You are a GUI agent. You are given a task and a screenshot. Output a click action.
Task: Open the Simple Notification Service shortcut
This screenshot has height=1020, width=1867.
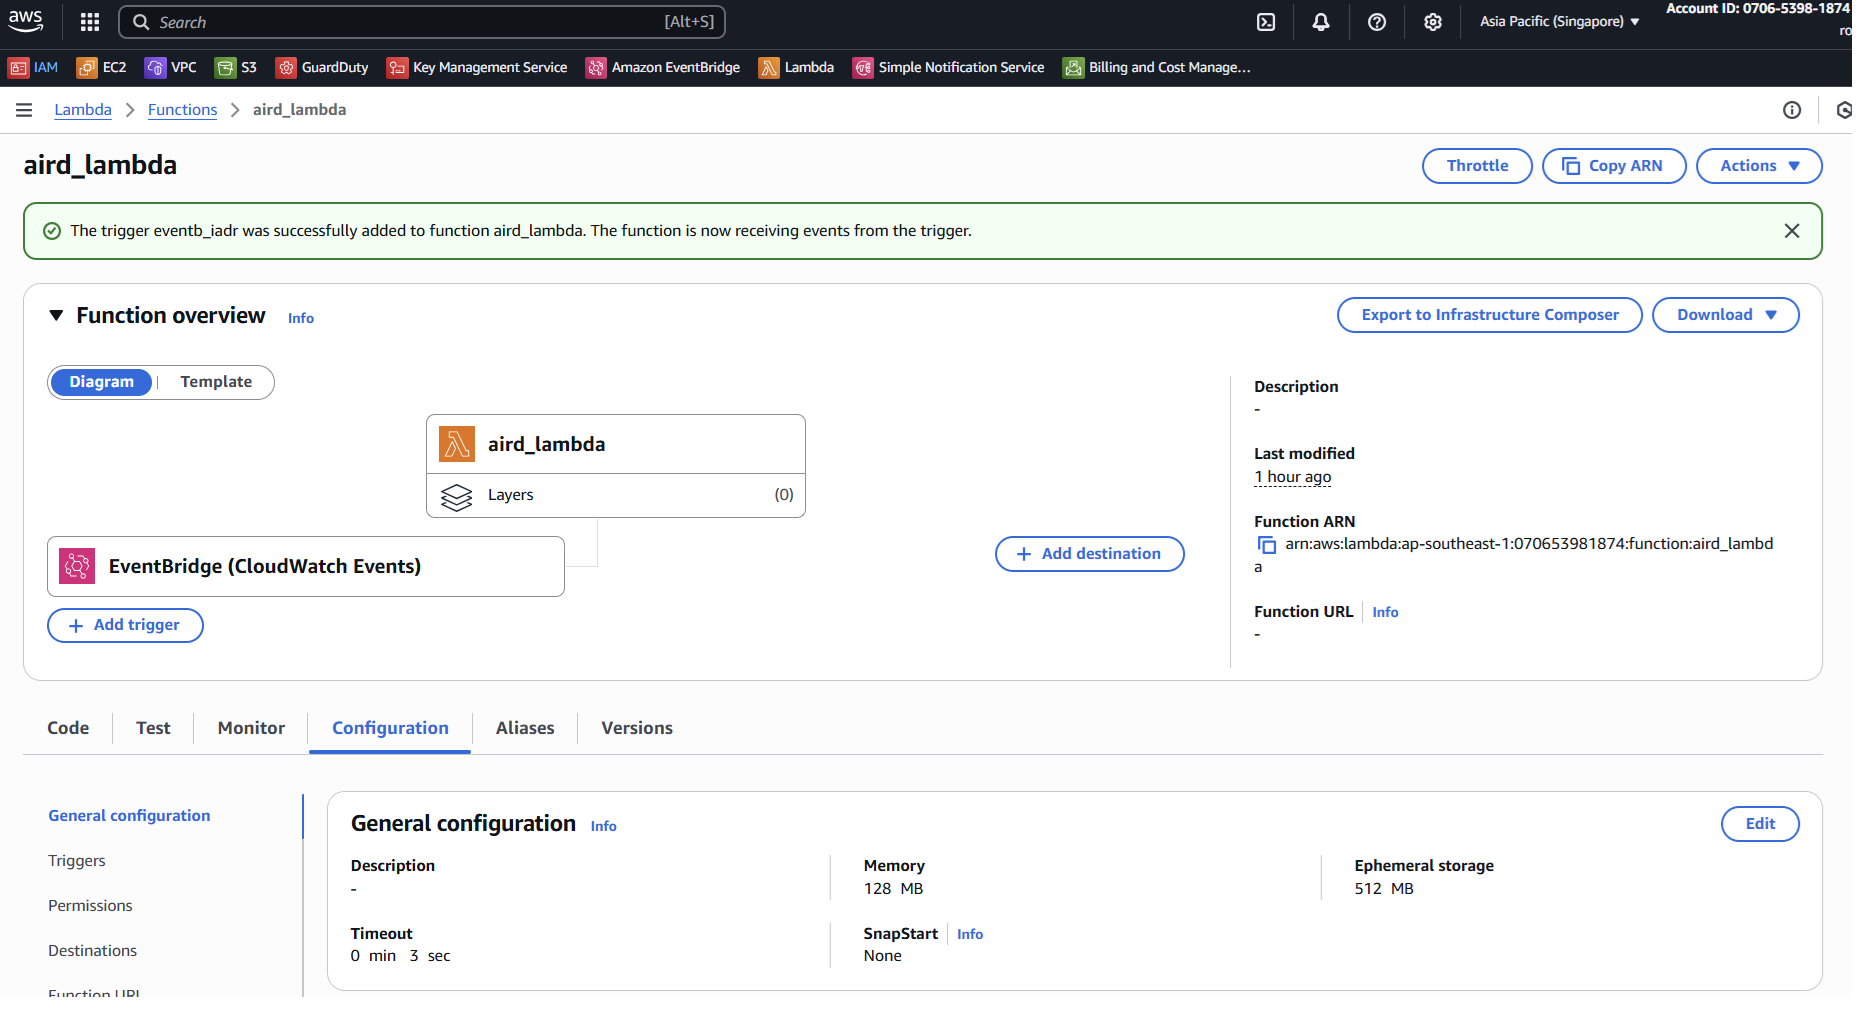948,67
